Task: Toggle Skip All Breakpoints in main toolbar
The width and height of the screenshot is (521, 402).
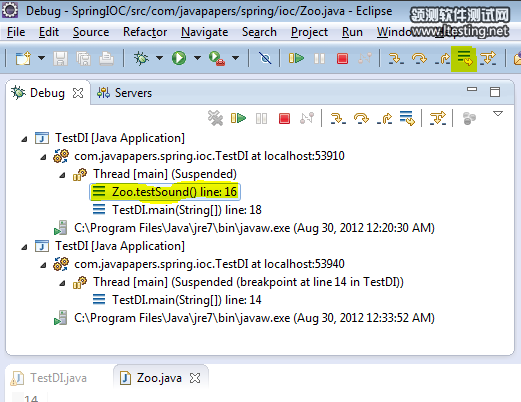Action: (265, 58)
